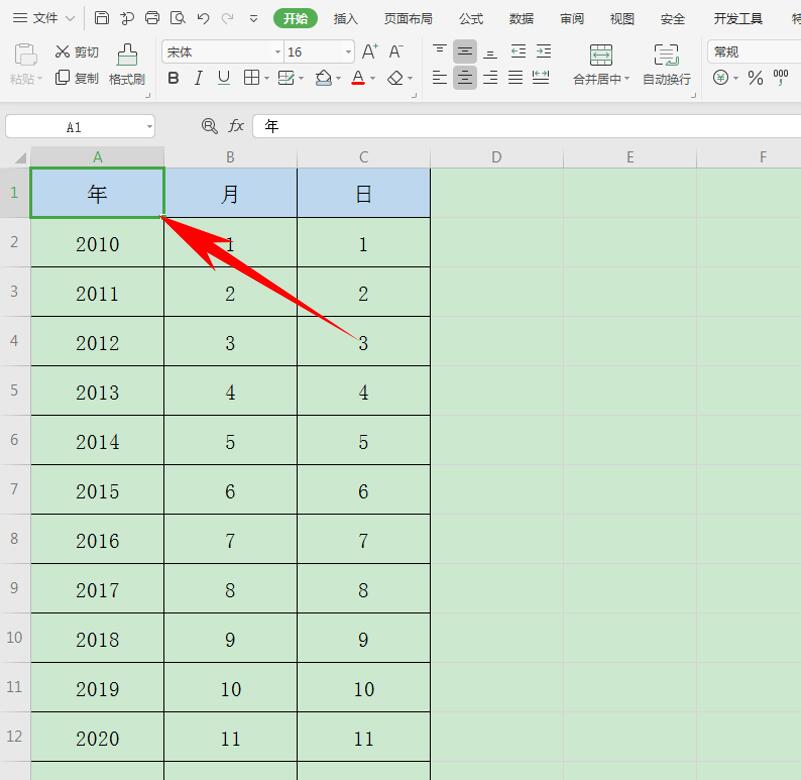This screenshot has height=780, width=801.
Task: Click the fx insert function icon
Action: (x=236, y=126)
